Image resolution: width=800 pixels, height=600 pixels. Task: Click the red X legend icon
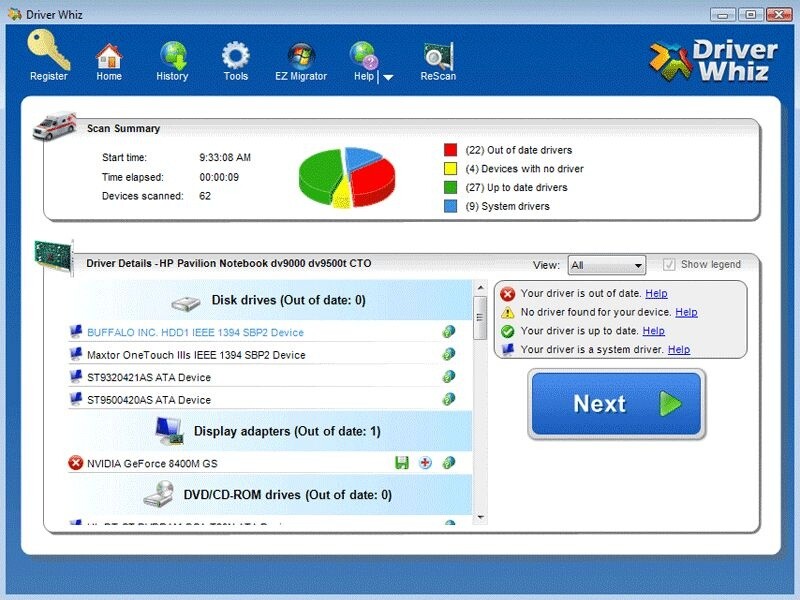[x=507, y=294]
